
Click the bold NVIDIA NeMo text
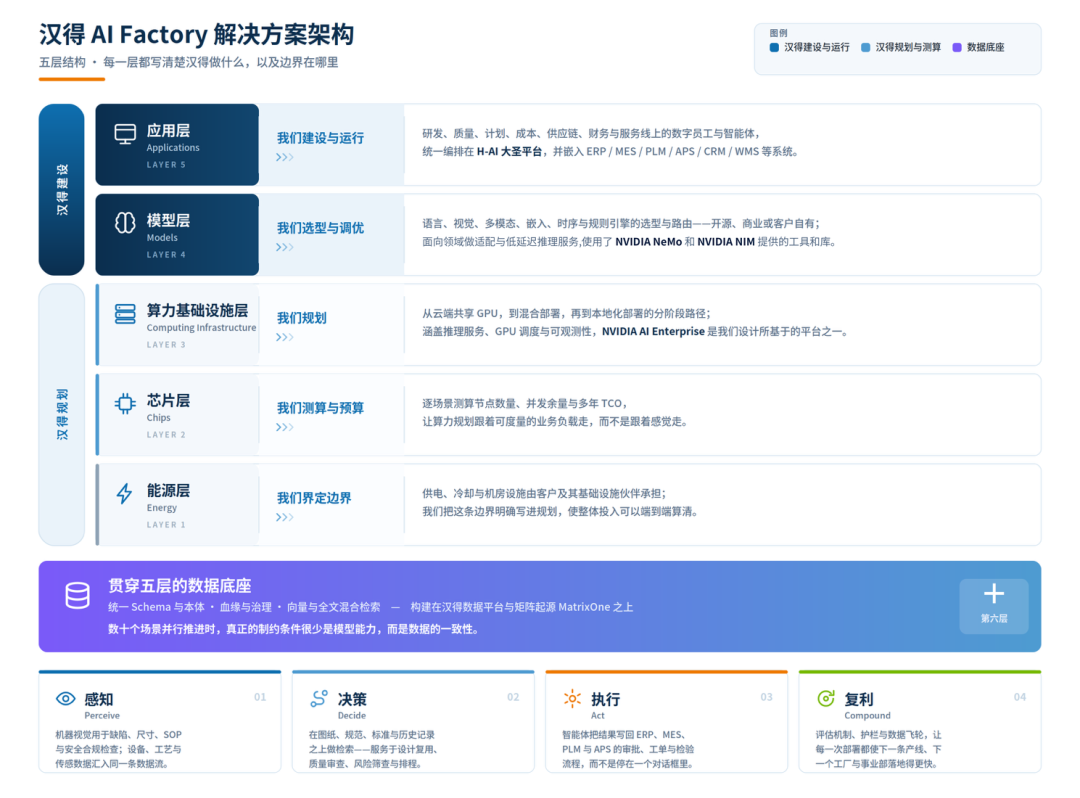click(x=648, y=242)
